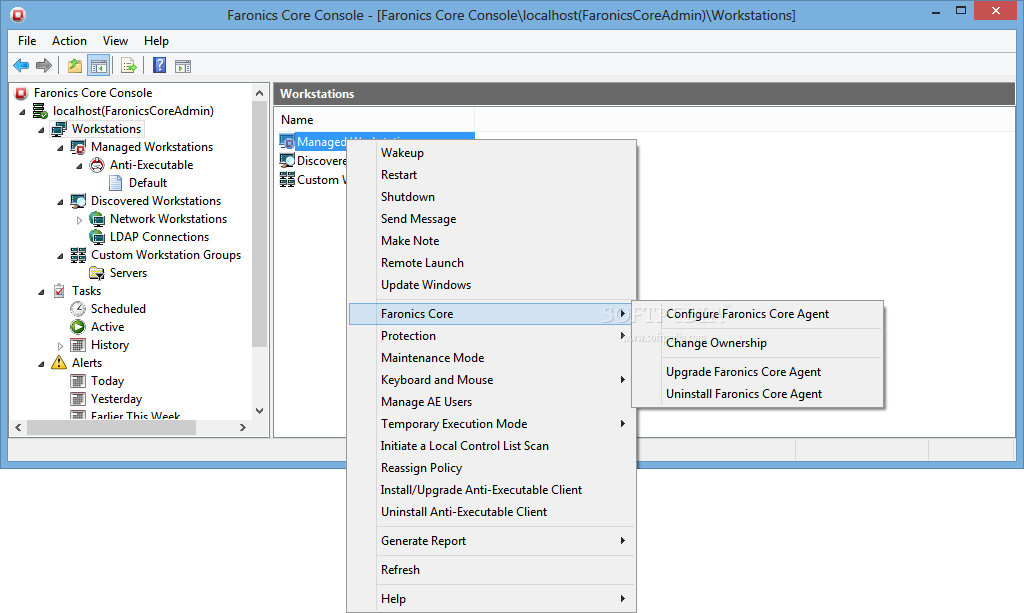Viewport: 1024px width, 613px height.
Task: Click the Yesterday alerts icon
Action: pyautogui.click(x=78, y=399)
